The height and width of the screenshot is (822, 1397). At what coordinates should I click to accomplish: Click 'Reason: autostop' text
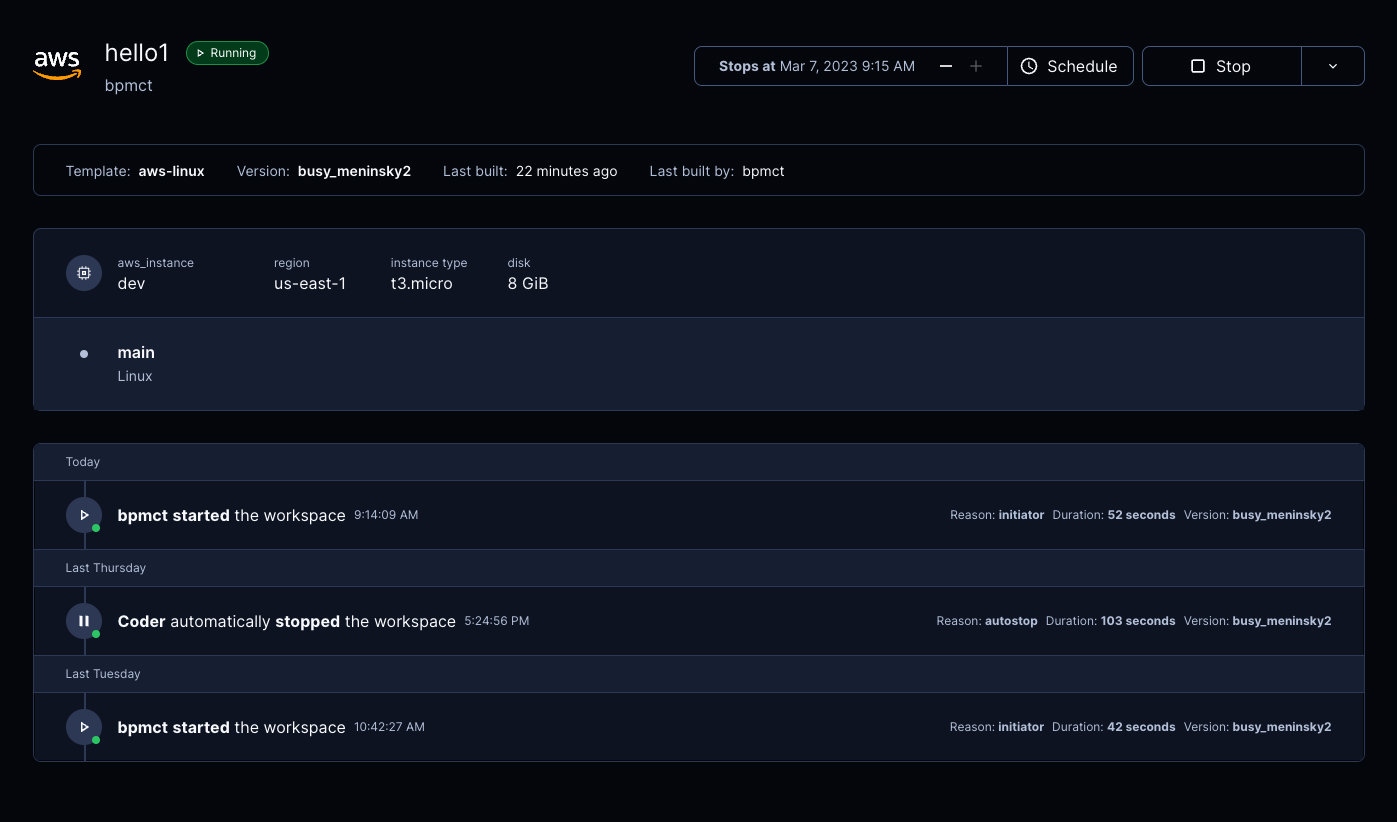pos(987,621)
